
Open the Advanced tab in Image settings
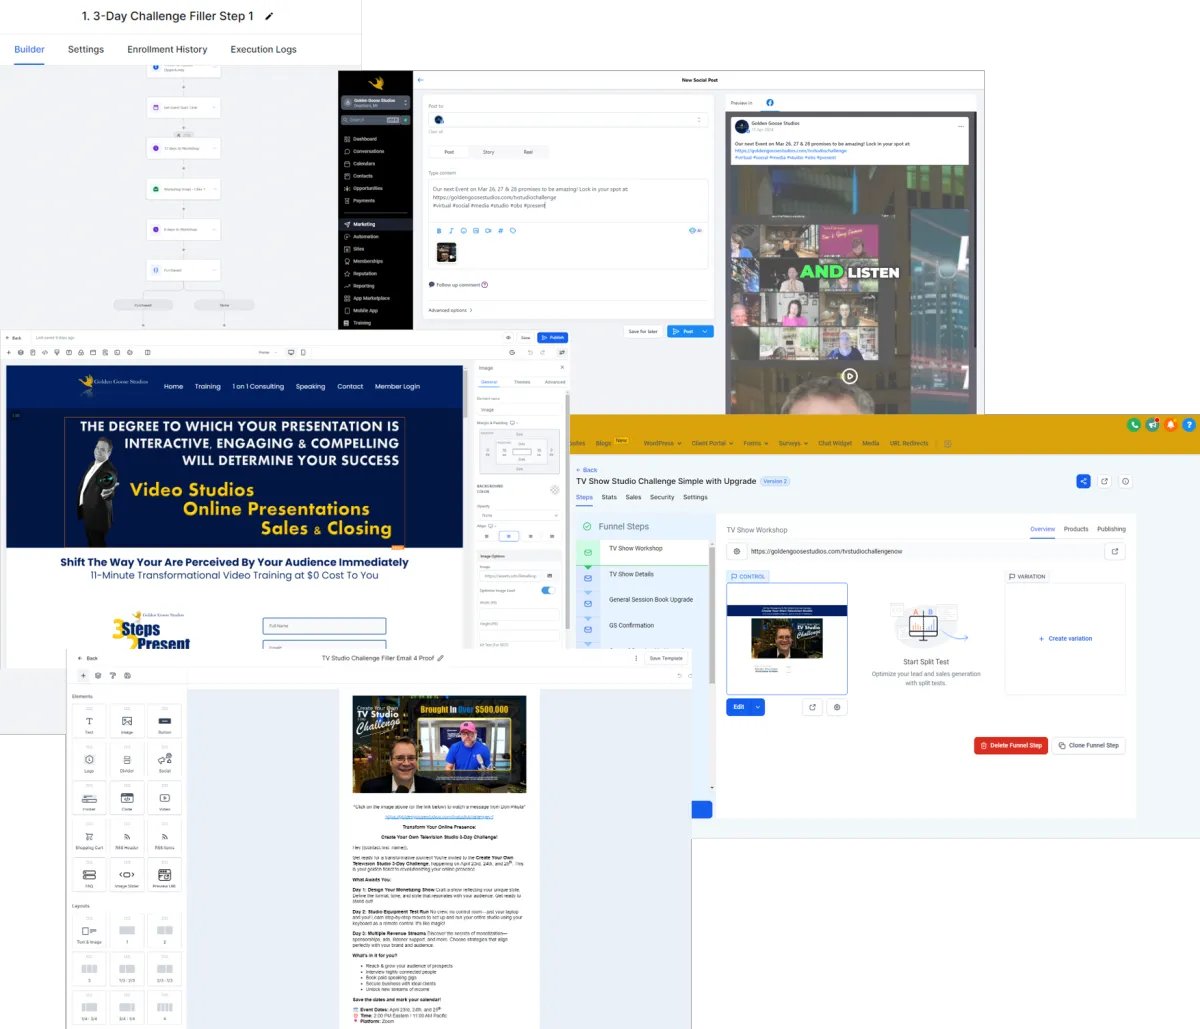coord(554,382)
